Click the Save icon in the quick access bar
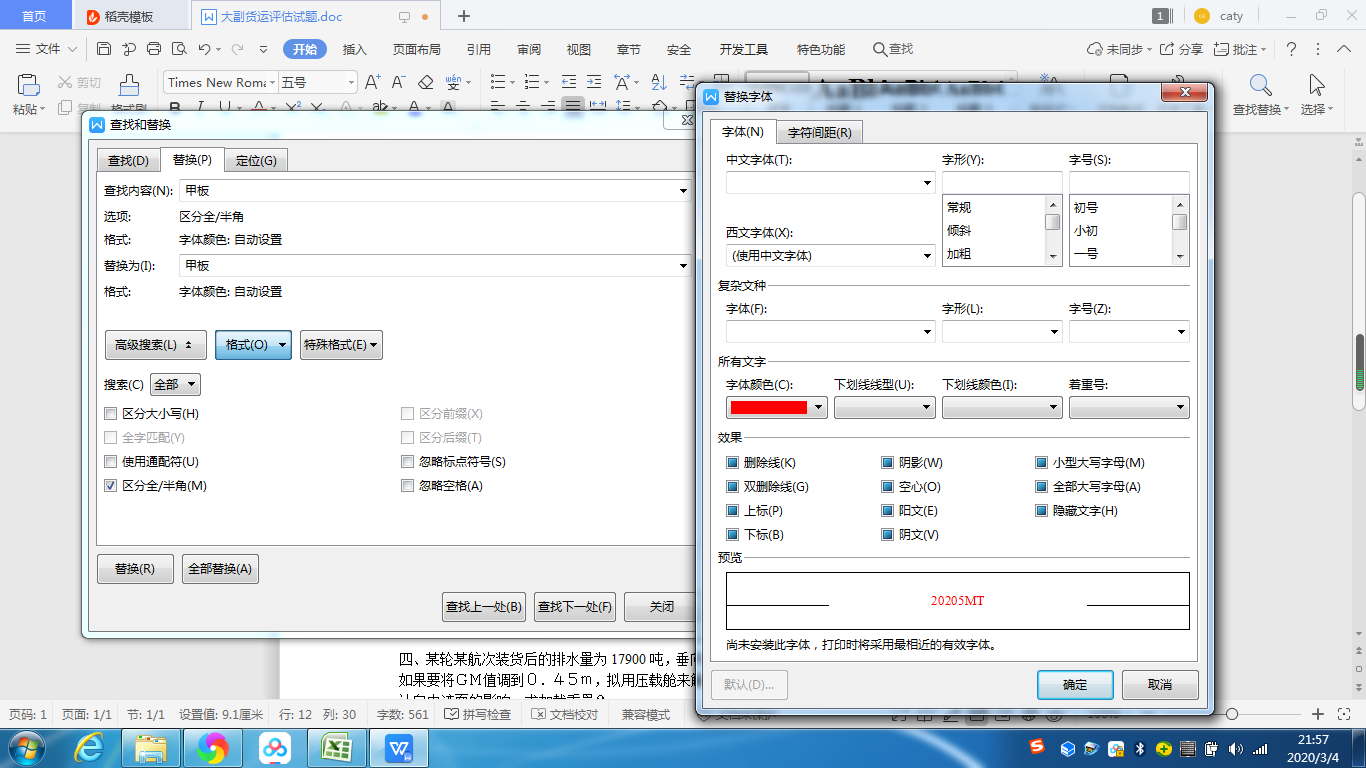The height and width of the screenshot is (768, 1366). click(104, 49)
